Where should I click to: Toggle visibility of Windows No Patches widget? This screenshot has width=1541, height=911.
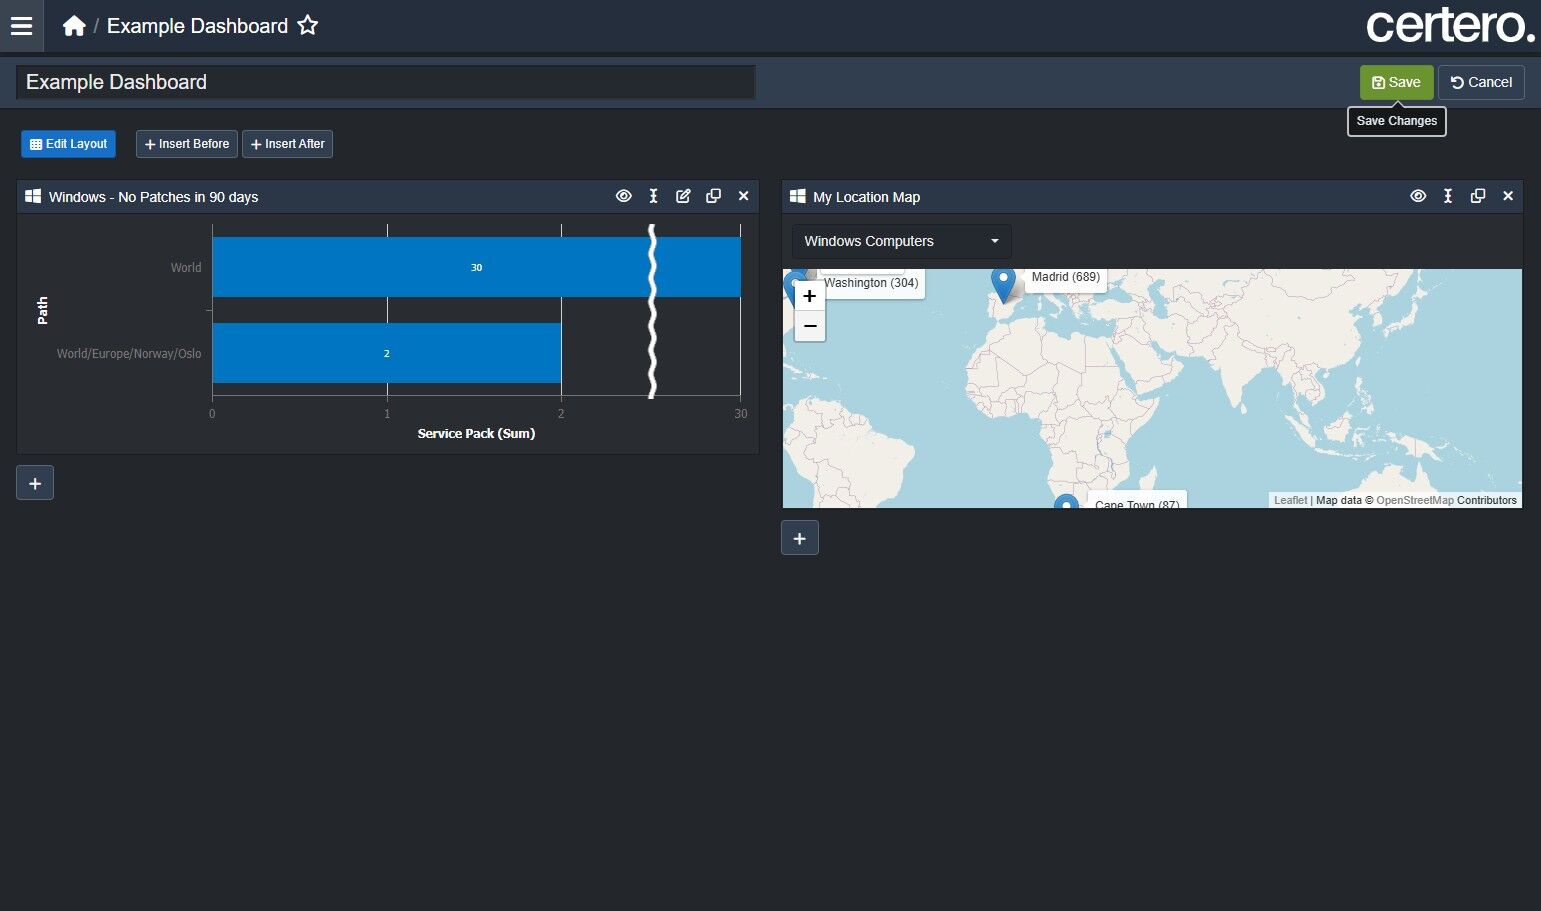(624, 196)
